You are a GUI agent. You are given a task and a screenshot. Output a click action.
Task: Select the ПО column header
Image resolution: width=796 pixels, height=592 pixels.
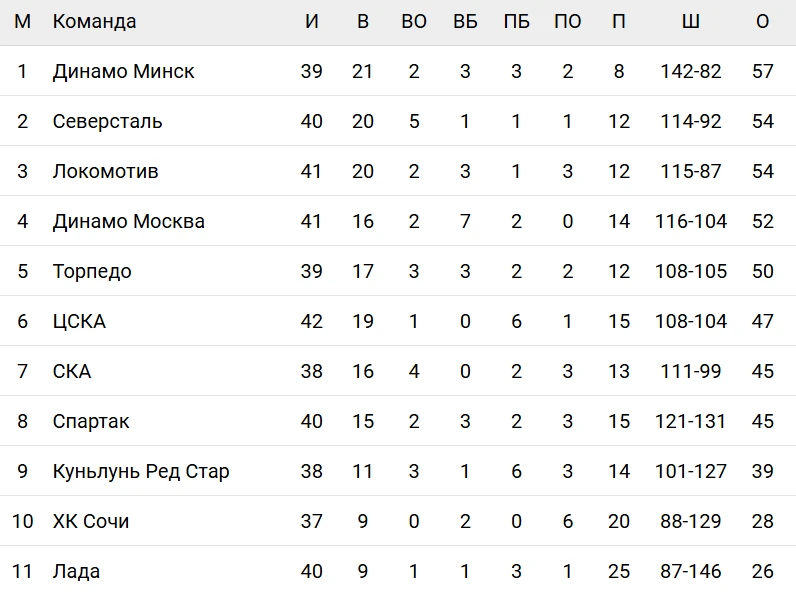tap(567, 22)
